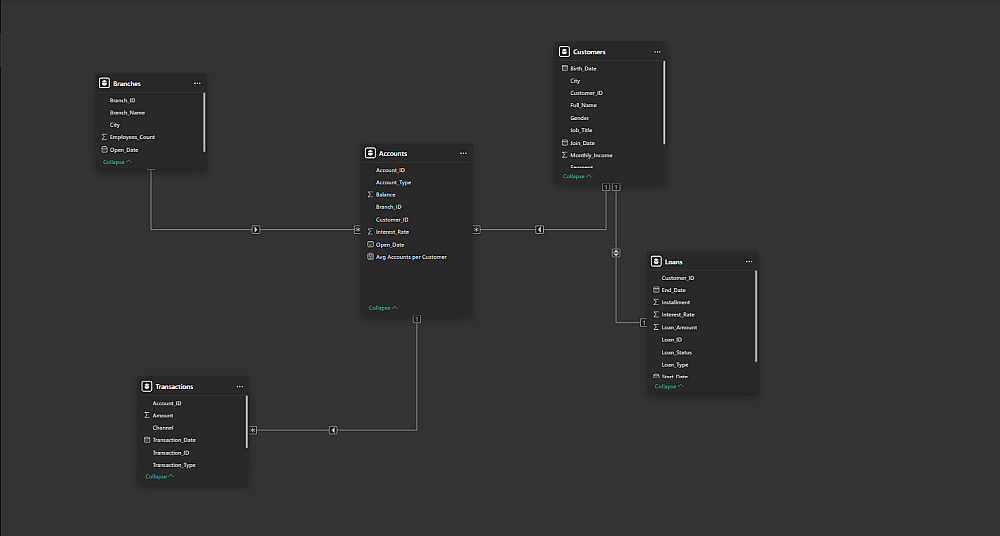Open the Accounts table more options menu
Image resolution: width=1000 pixels, height=536 pixels.
463,153
